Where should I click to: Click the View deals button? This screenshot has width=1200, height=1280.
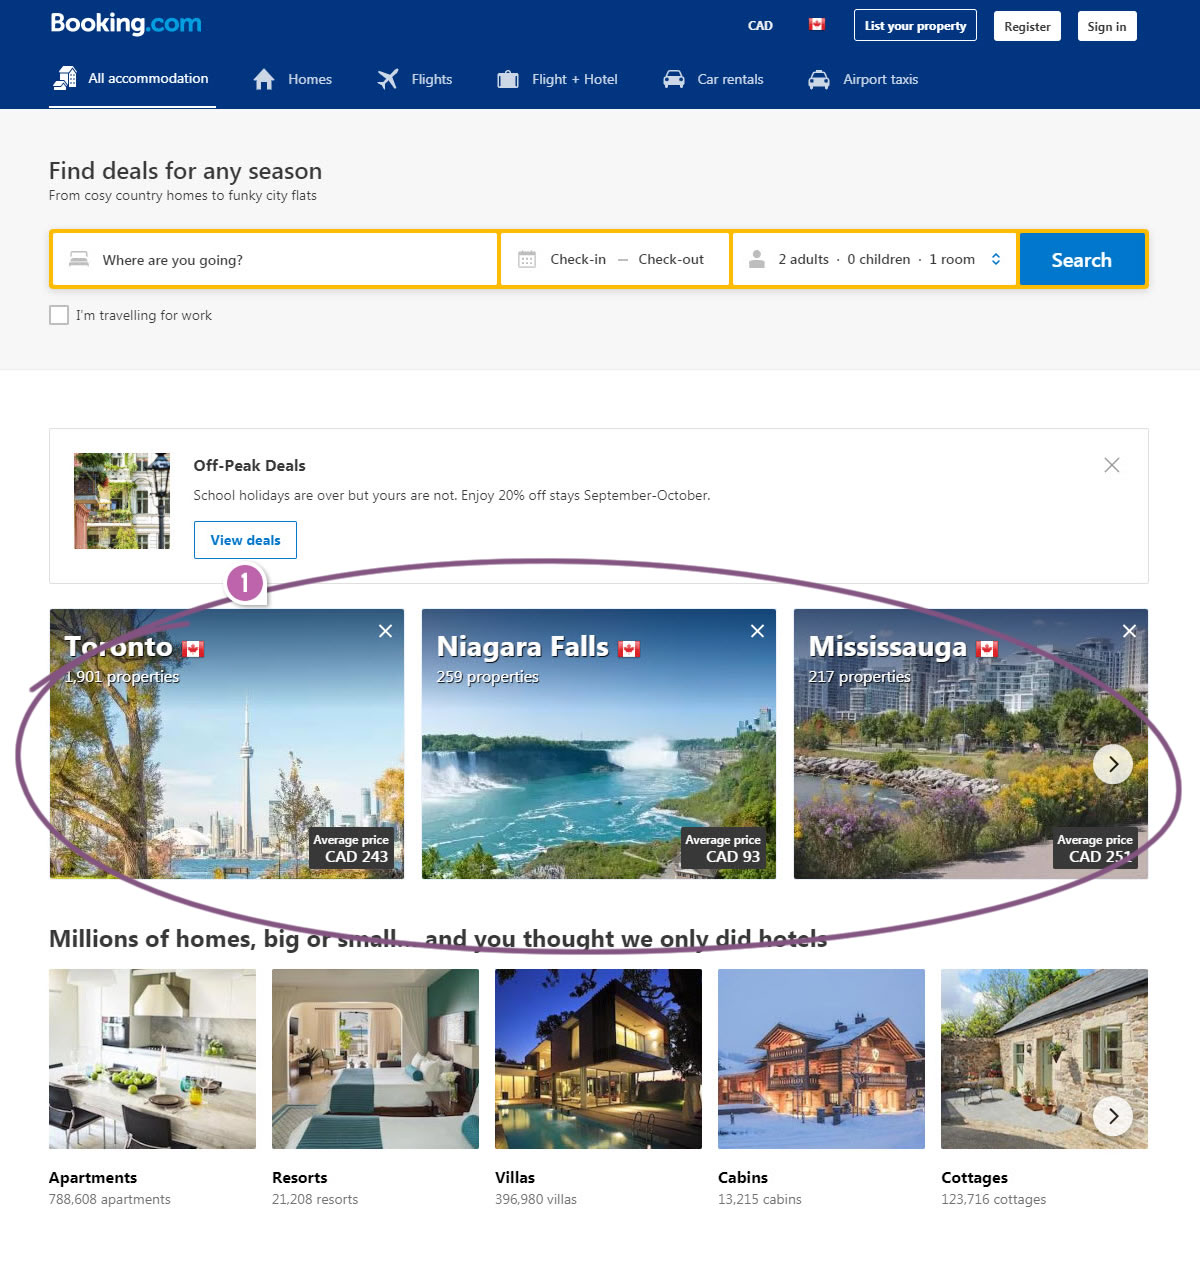(x=245, y=540)
